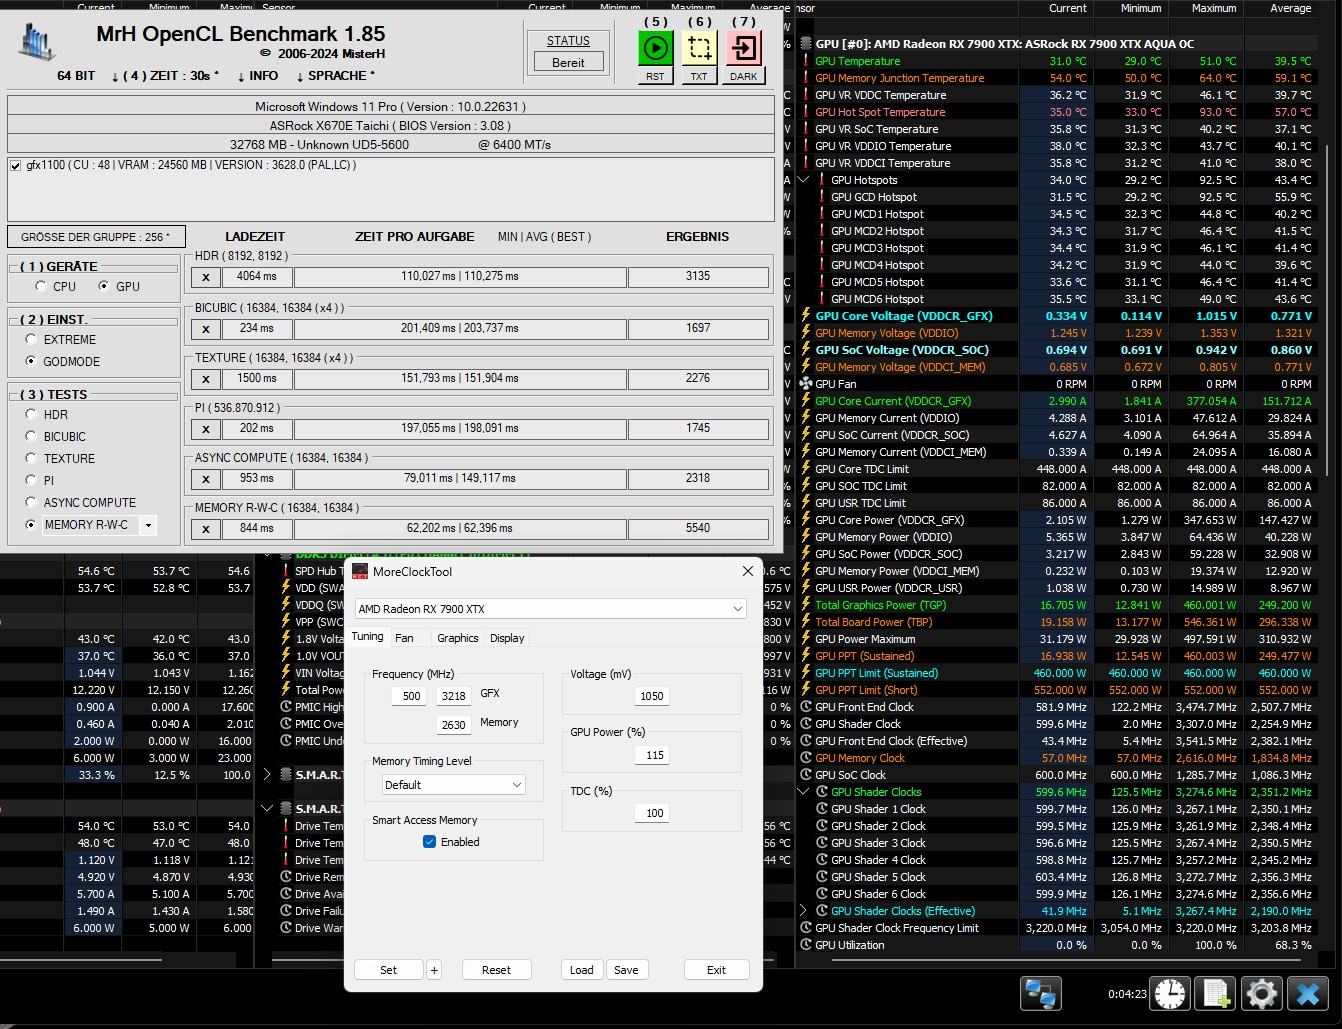Click the X beside HDR test result
Screen dimensions: 1342x1029
[x=206, y=278]
